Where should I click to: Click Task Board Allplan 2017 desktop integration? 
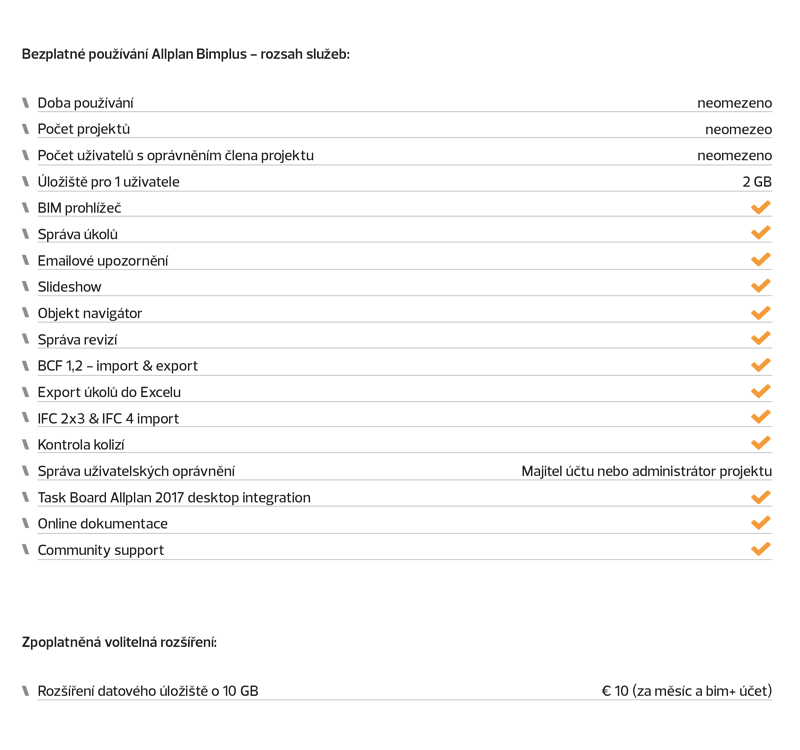coord(174,497)
